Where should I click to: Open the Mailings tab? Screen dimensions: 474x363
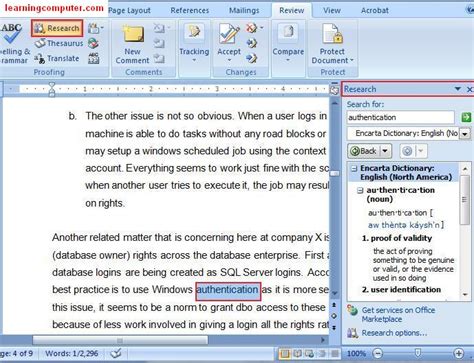pyautogui.click(x=244, y=10)
